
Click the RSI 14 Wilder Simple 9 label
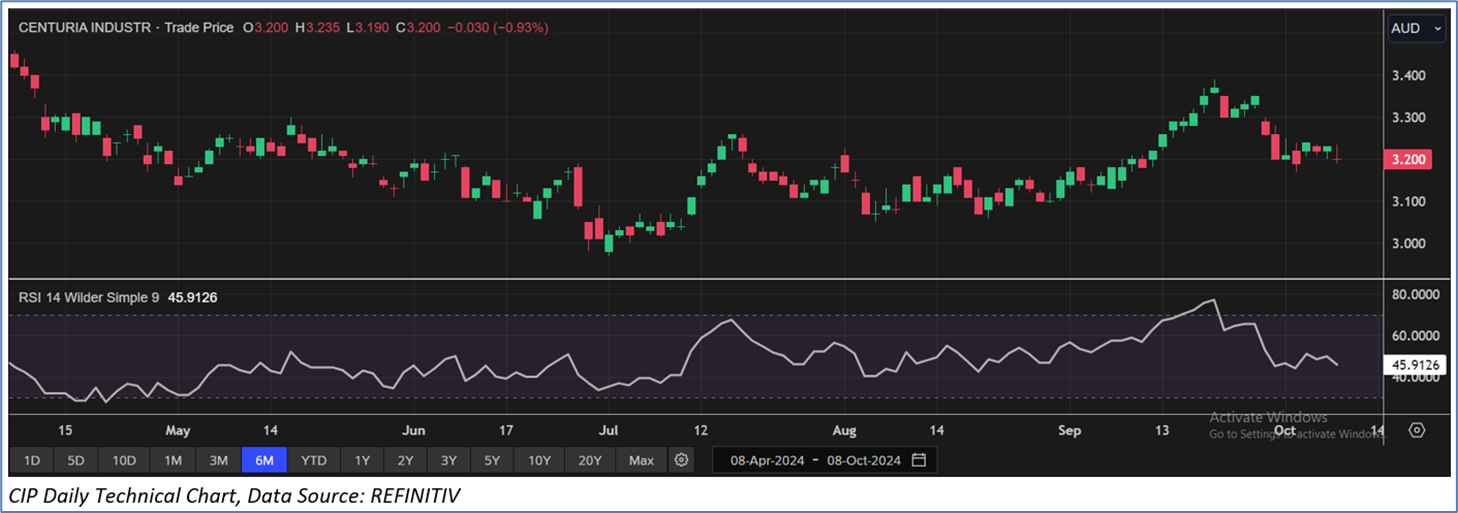click(x=88, y=297)
